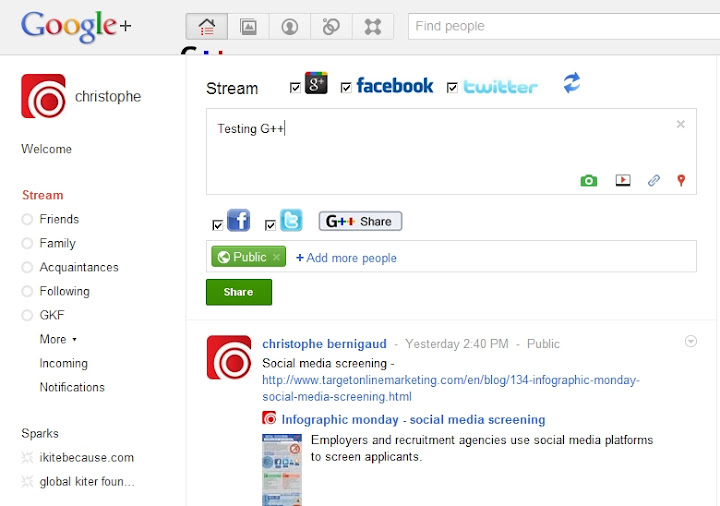Select the Acquaintances circle radio button
The image size is (720, 506).
tap(27, 267)
